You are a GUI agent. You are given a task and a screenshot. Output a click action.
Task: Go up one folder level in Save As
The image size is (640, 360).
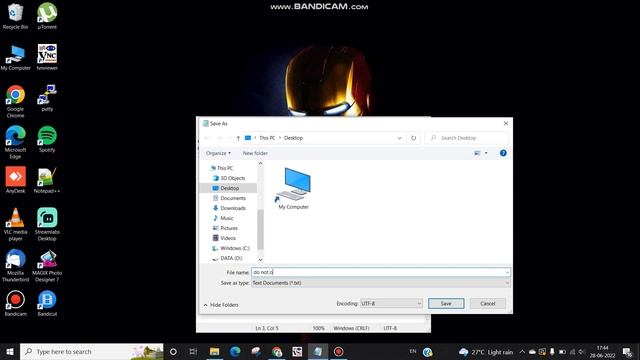238,138
